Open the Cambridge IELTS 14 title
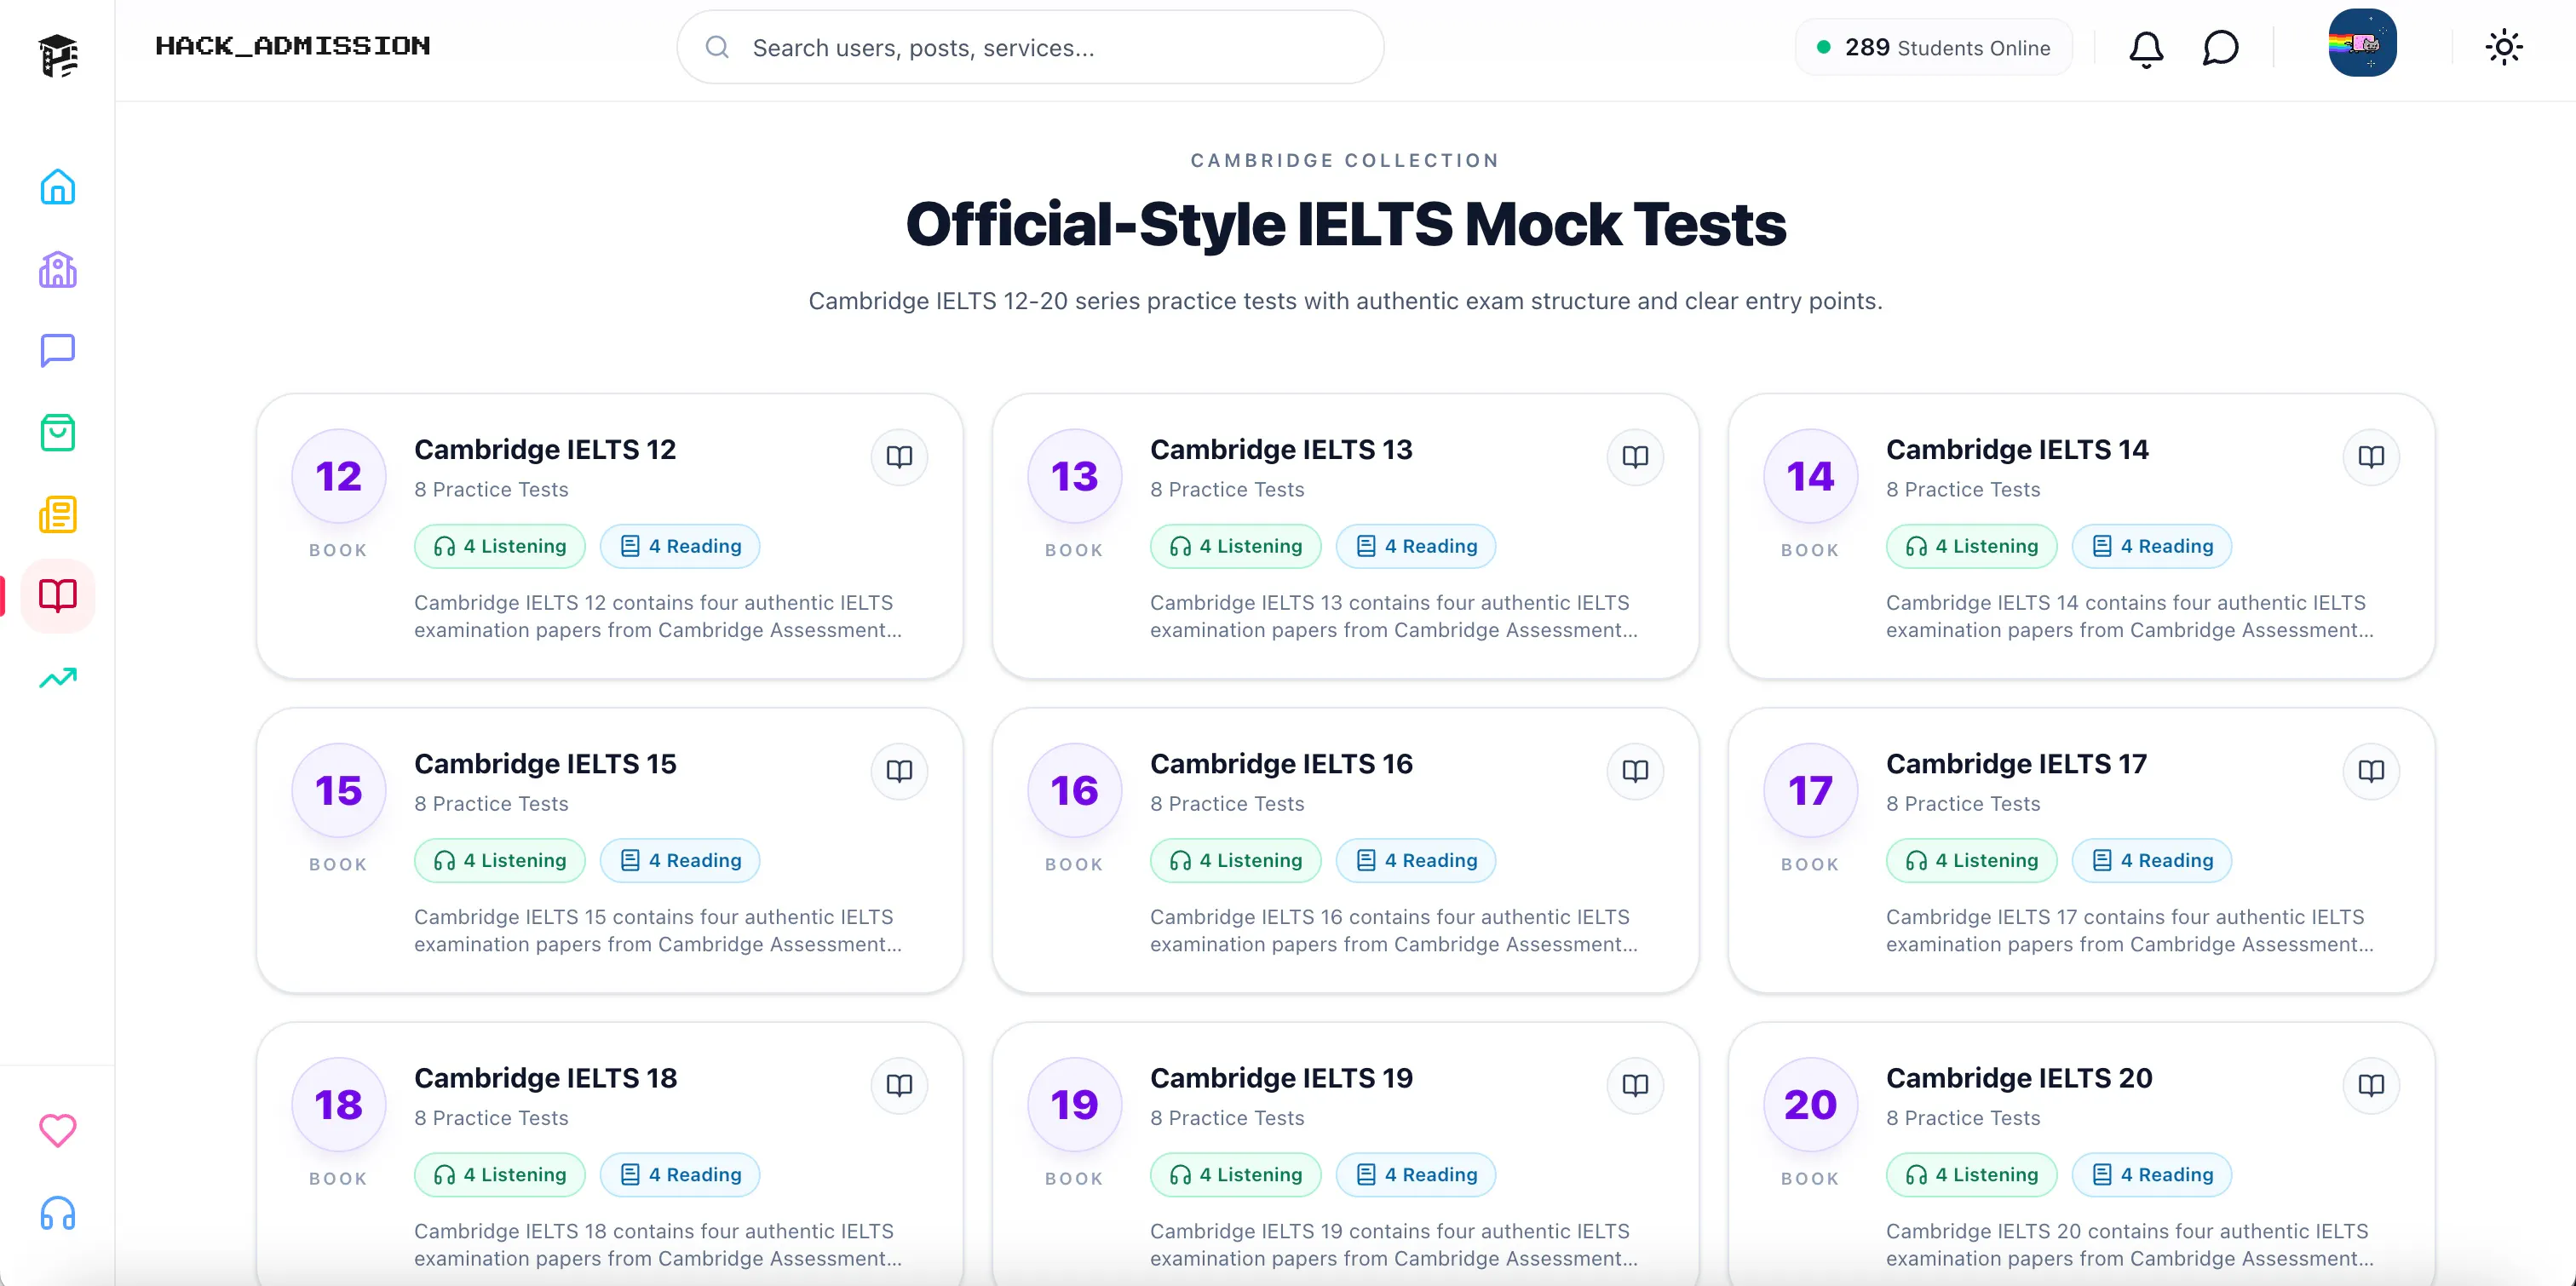2576x1286 pixels. [x=2017, y=450]
